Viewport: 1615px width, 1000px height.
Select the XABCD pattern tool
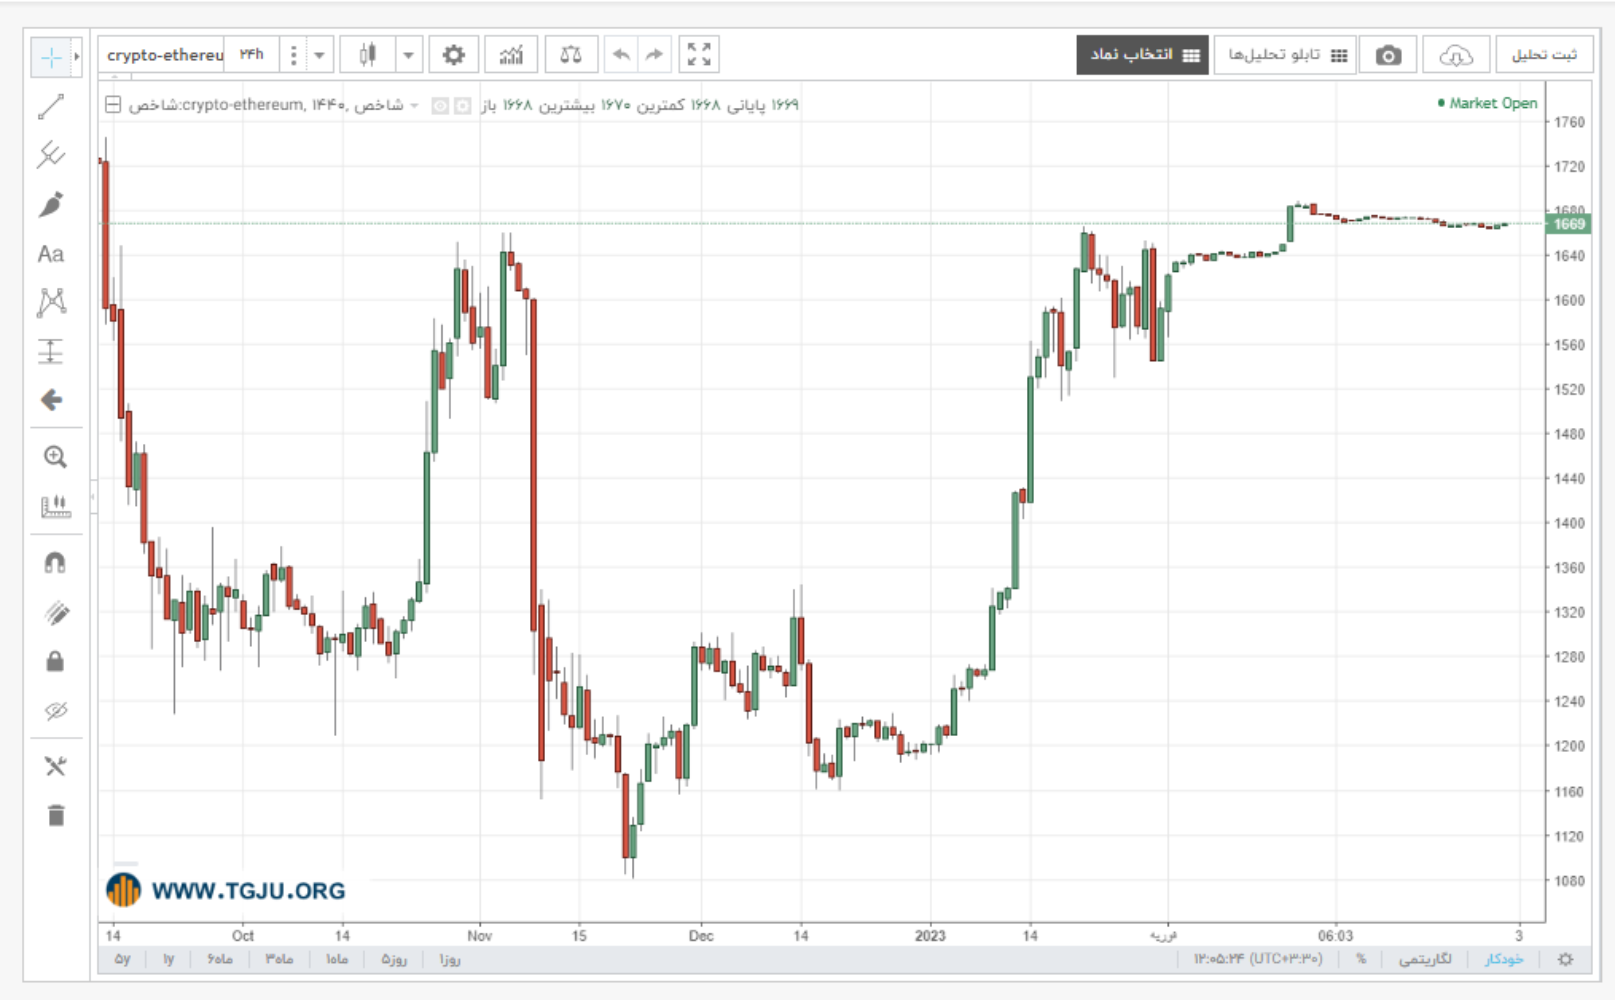[51, 302]
